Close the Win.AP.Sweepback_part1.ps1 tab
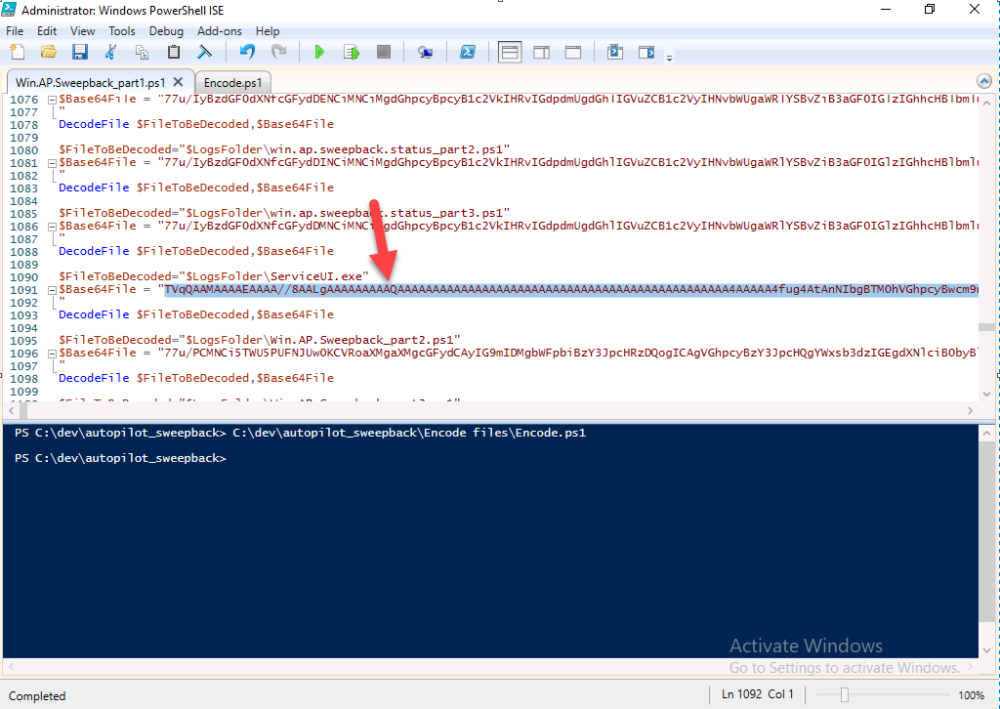 179,82
